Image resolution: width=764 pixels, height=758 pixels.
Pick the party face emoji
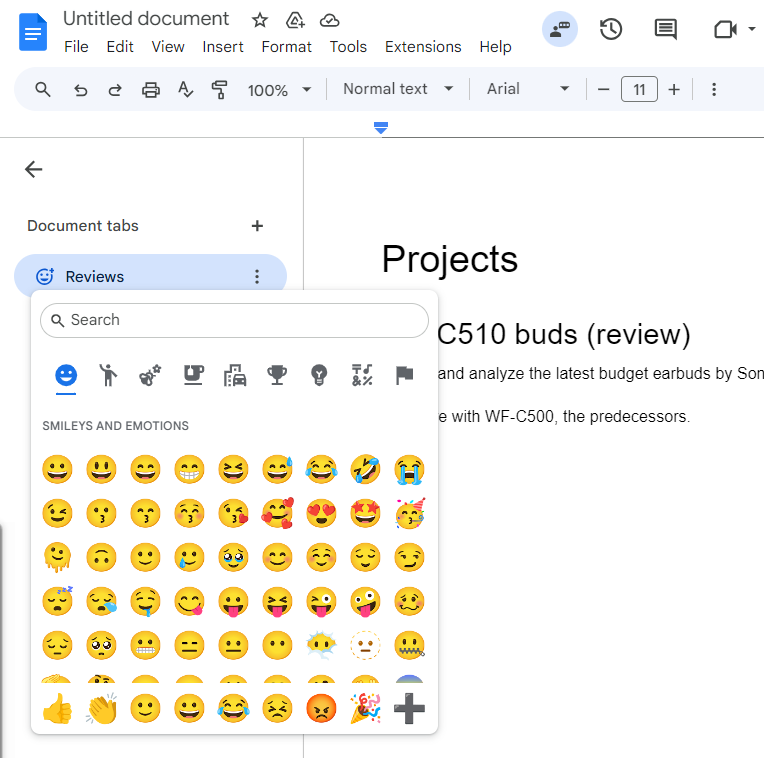click(x=410, y=513)
